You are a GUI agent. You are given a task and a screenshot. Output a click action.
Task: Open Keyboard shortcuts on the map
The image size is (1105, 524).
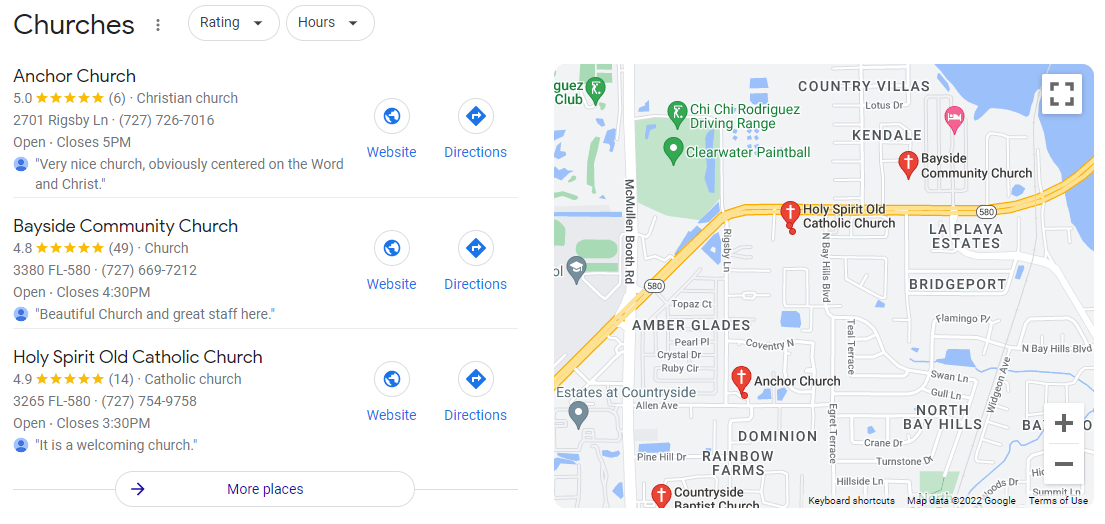pyautogui.click(x=851, y=501)
